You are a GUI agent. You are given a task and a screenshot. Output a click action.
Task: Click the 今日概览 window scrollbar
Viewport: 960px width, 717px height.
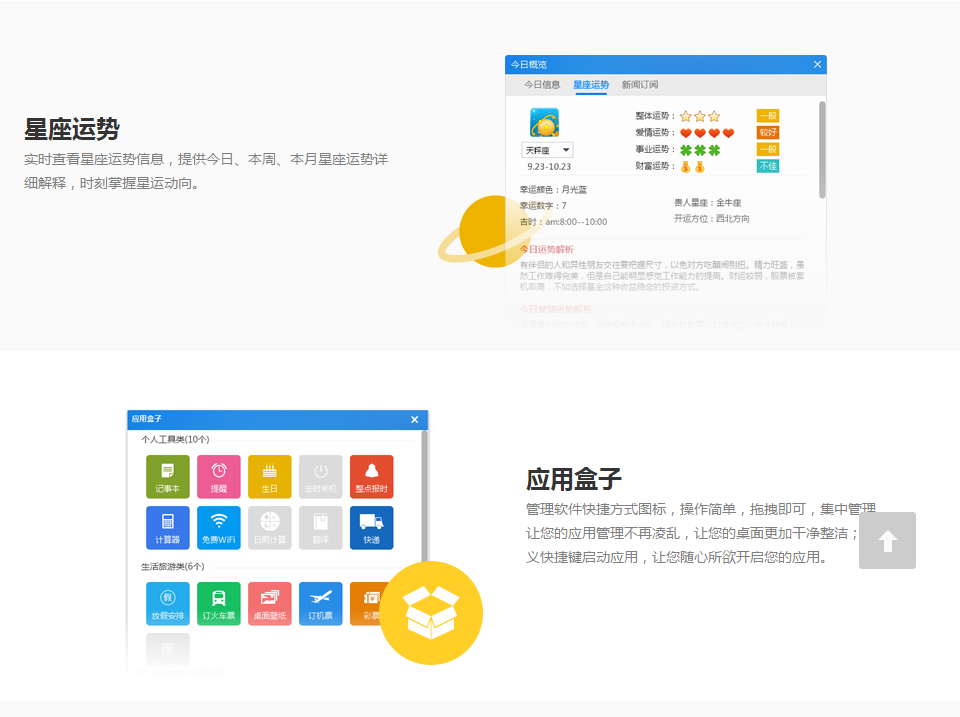tap(822, 150)
